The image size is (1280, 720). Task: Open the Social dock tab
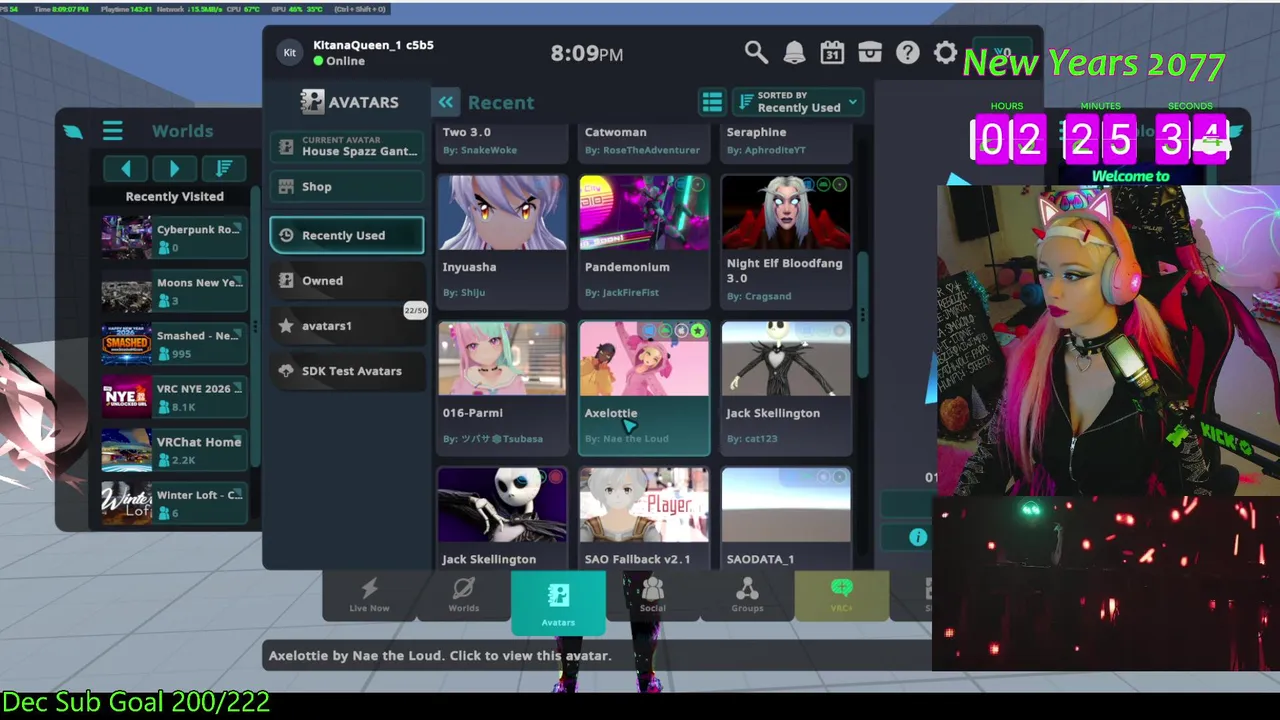coord(652,595)
